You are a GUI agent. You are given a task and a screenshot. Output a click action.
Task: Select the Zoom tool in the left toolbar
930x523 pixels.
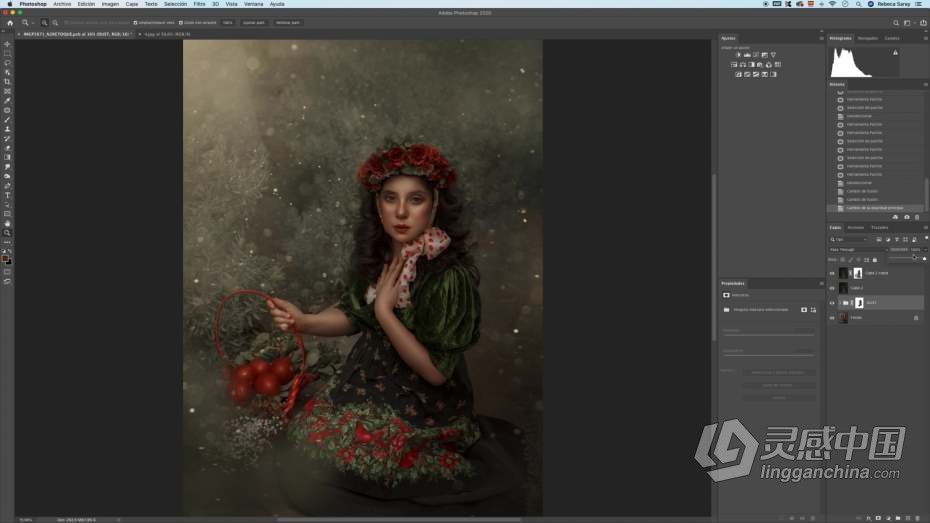tap(7, 233)
